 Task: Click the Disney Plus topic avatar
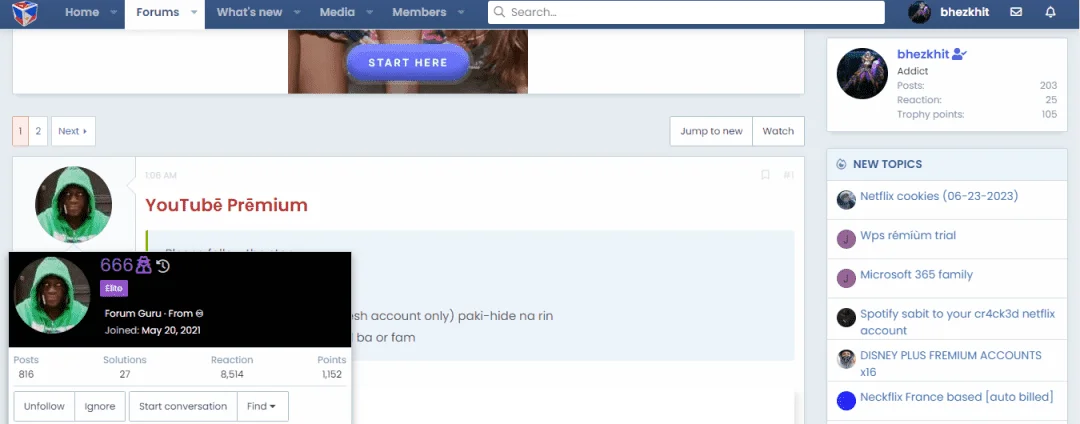point(846,359)
